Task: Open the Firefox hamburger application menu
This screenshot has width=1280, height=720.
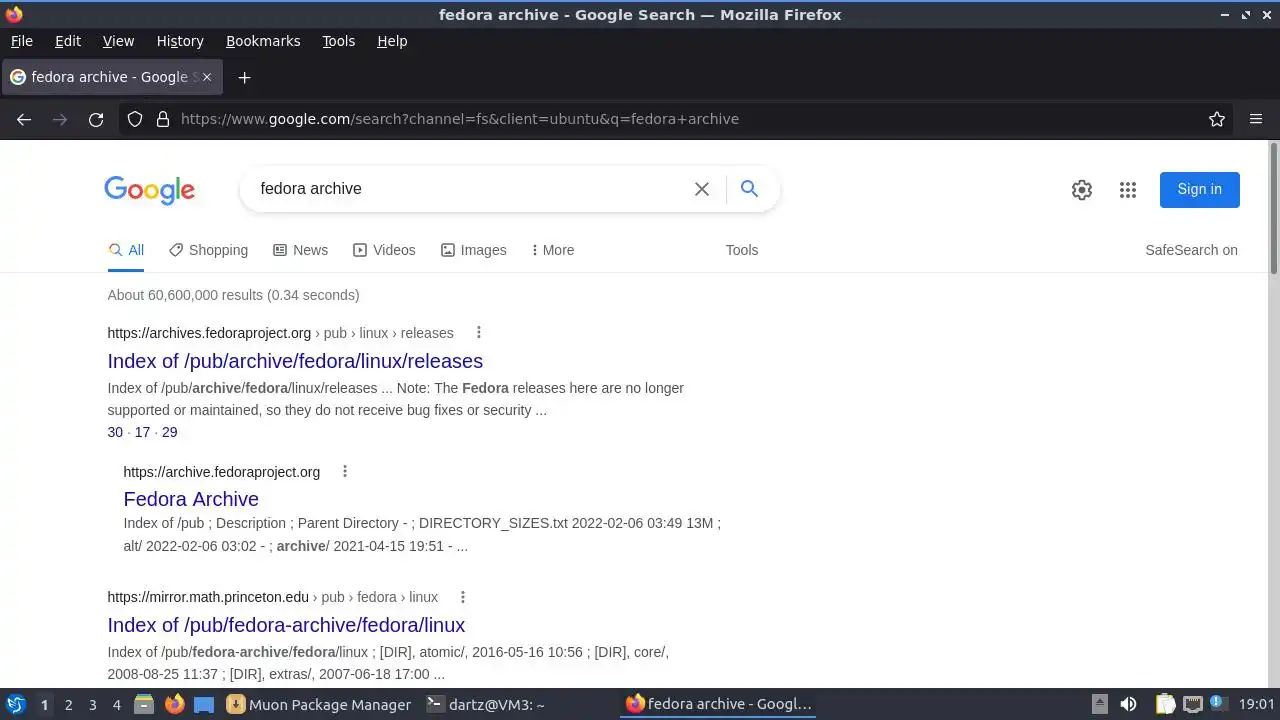Action: click(x=1256, y=119)
